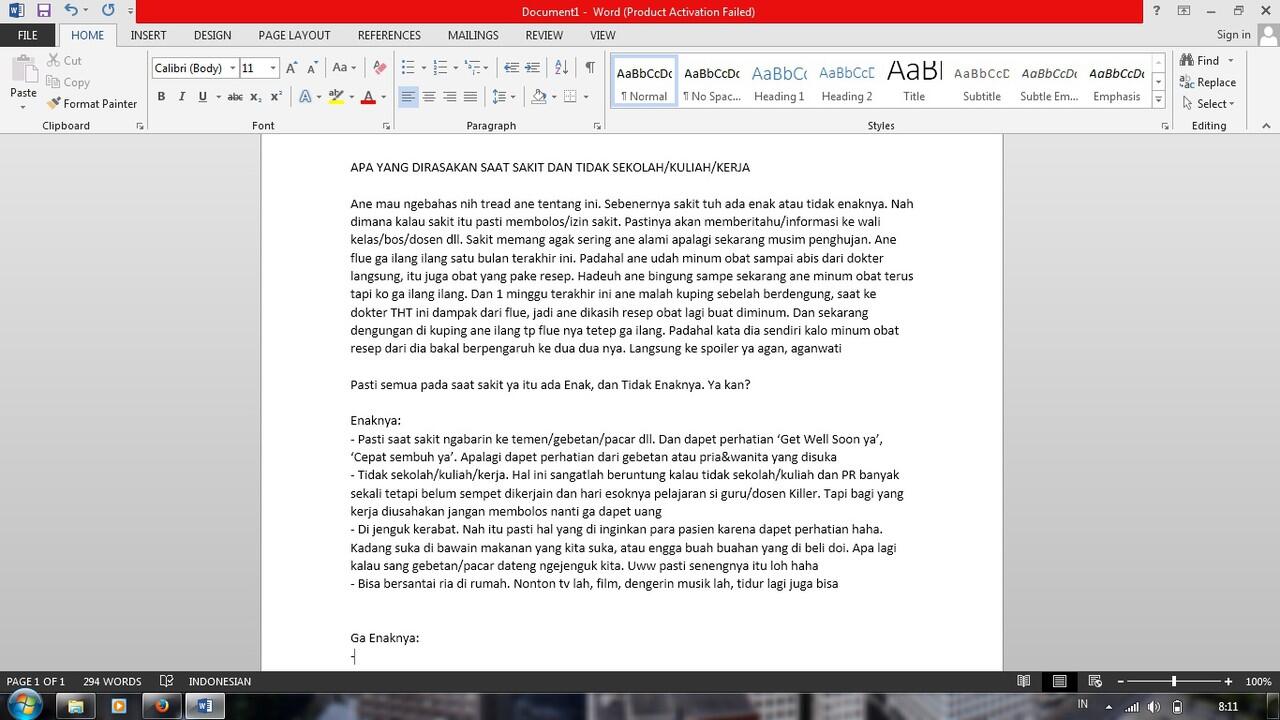Center align the text
This screenshot has height=720, width=1280.
(x=429, y=97)
